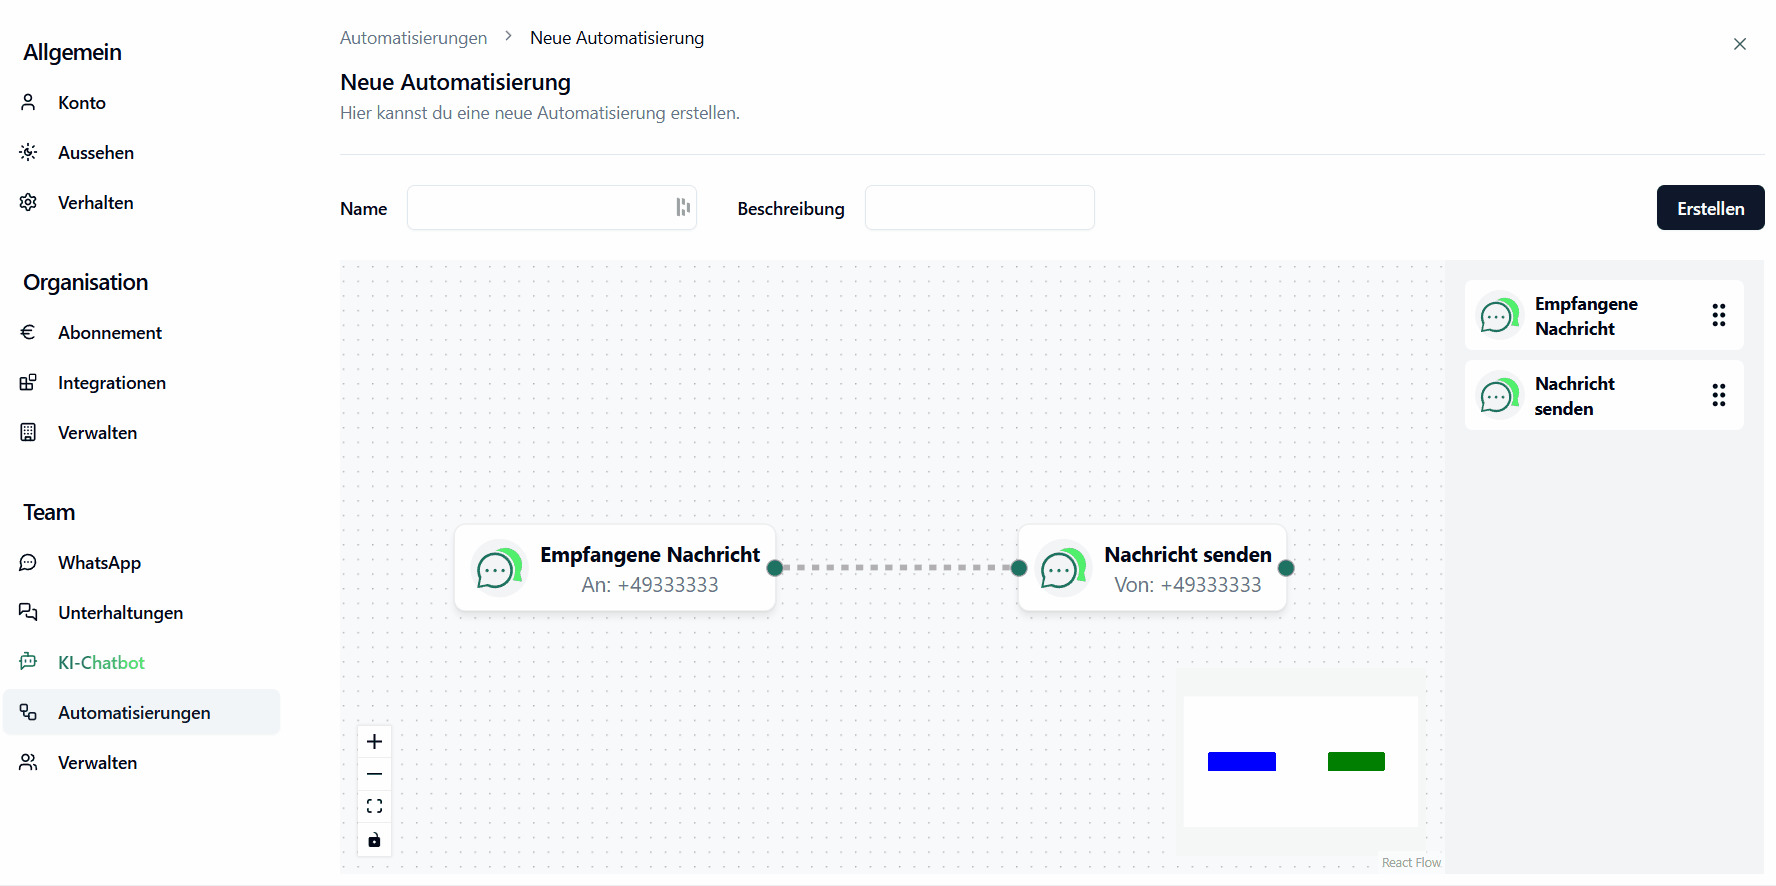This screenshot has width=1776, height=886.
Task: Click the Organisation Verwalten building icon
Action: 28,432
